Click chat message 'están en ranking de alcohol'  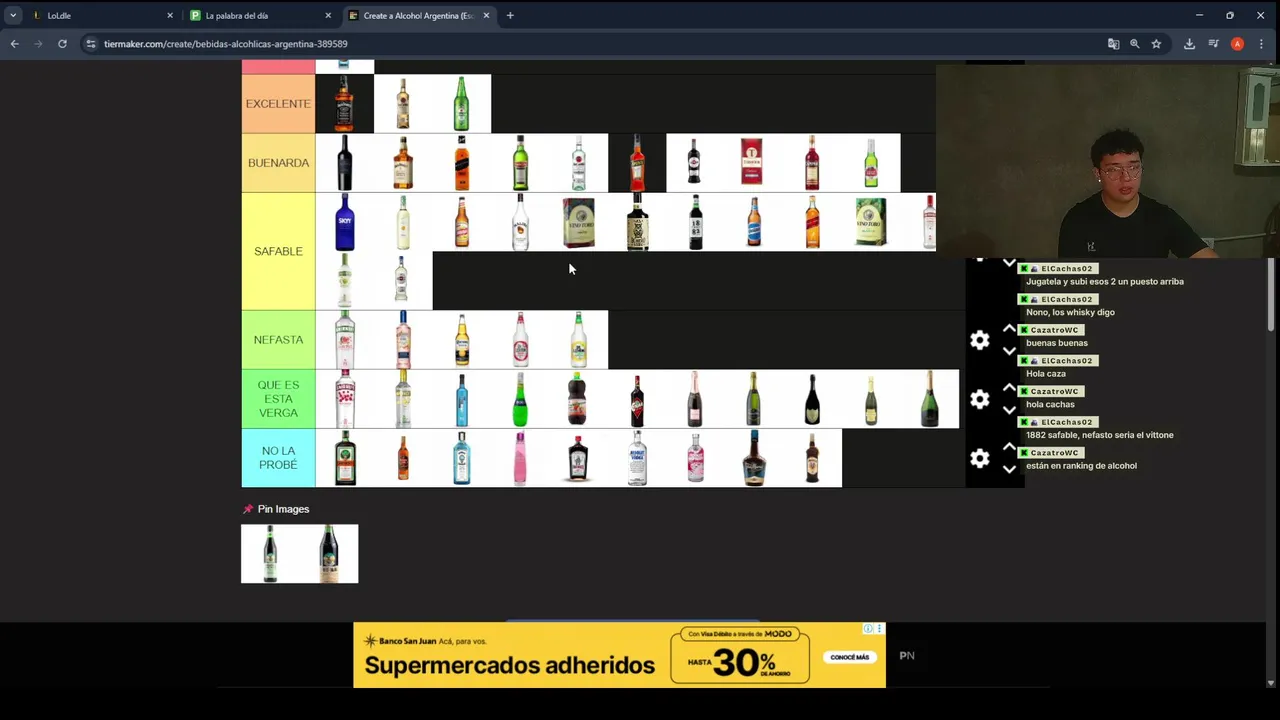coord(1081,466)
